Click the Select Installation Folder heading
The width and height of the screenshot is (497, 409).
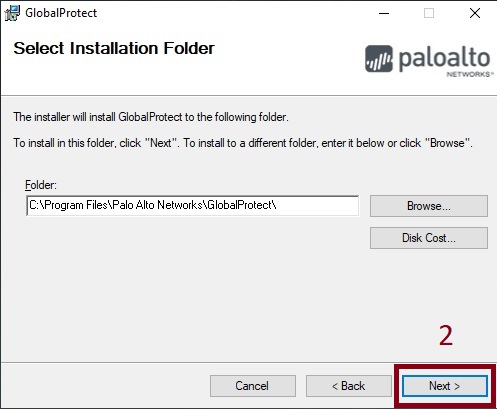[x=114, y=48]
